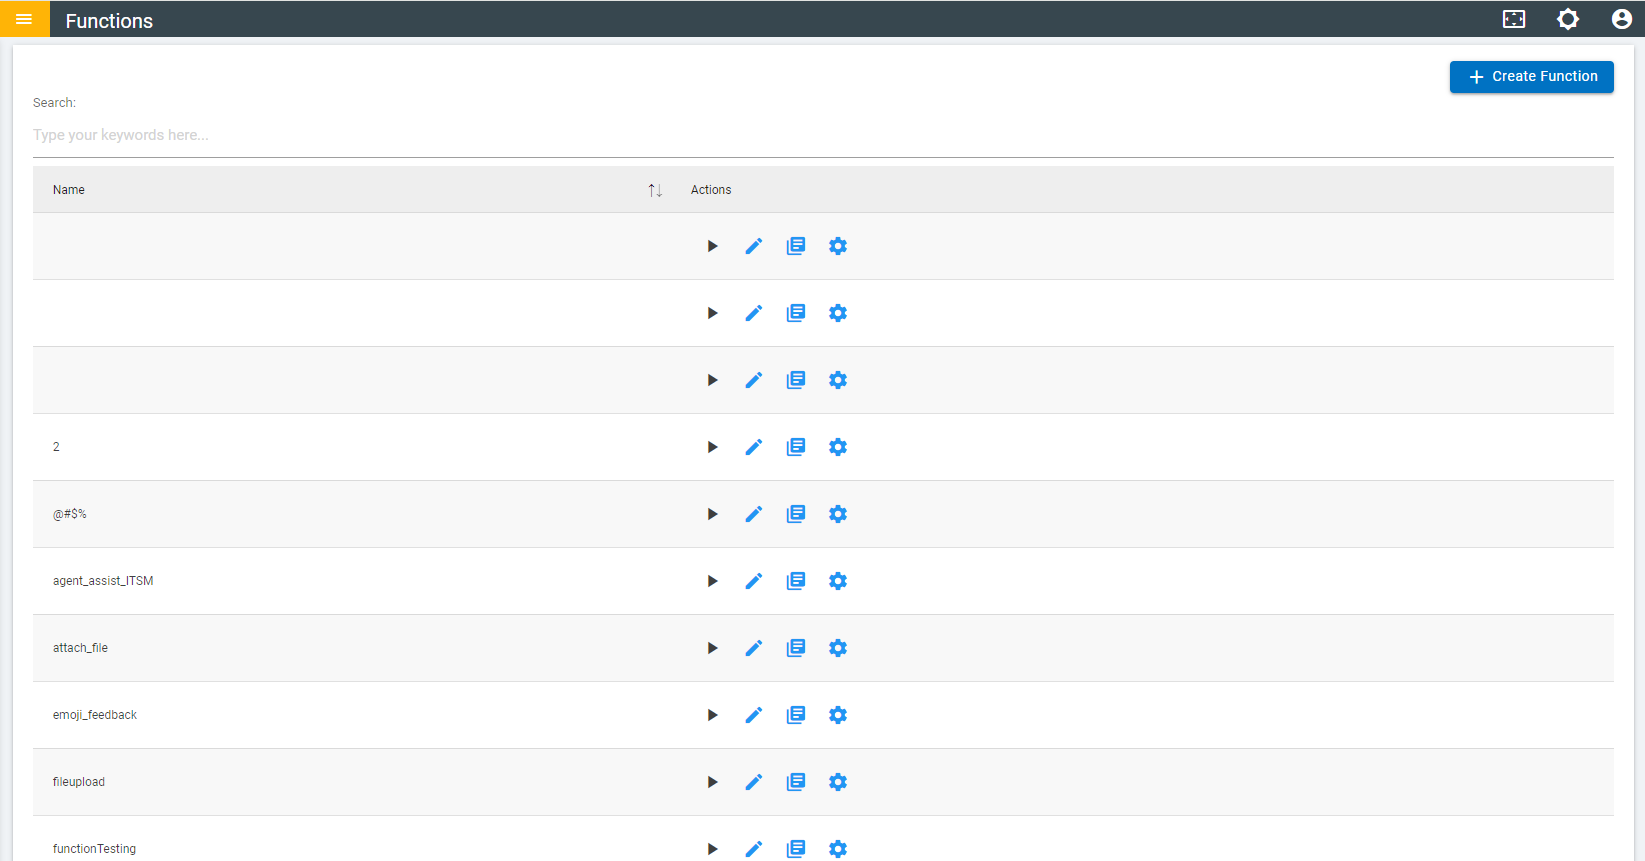Edit the fileupload function with pencil
Viewport: 1645px width, 861px height.
(754, 782)
